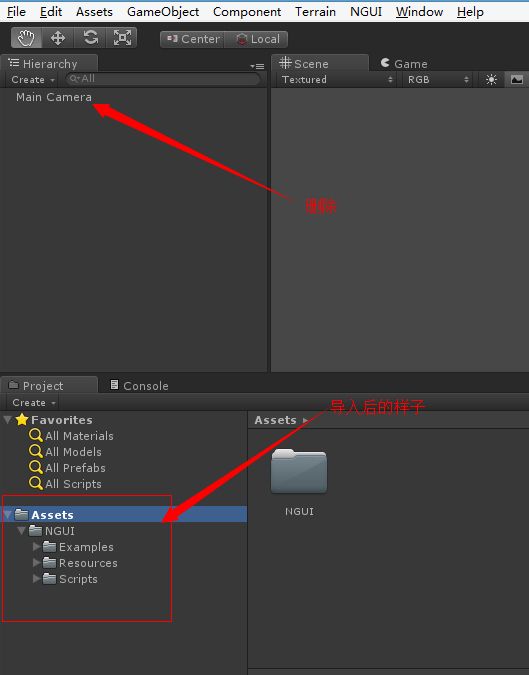Switch to the Game tab
Screen dimensions: 529x675
pos(404,64)
